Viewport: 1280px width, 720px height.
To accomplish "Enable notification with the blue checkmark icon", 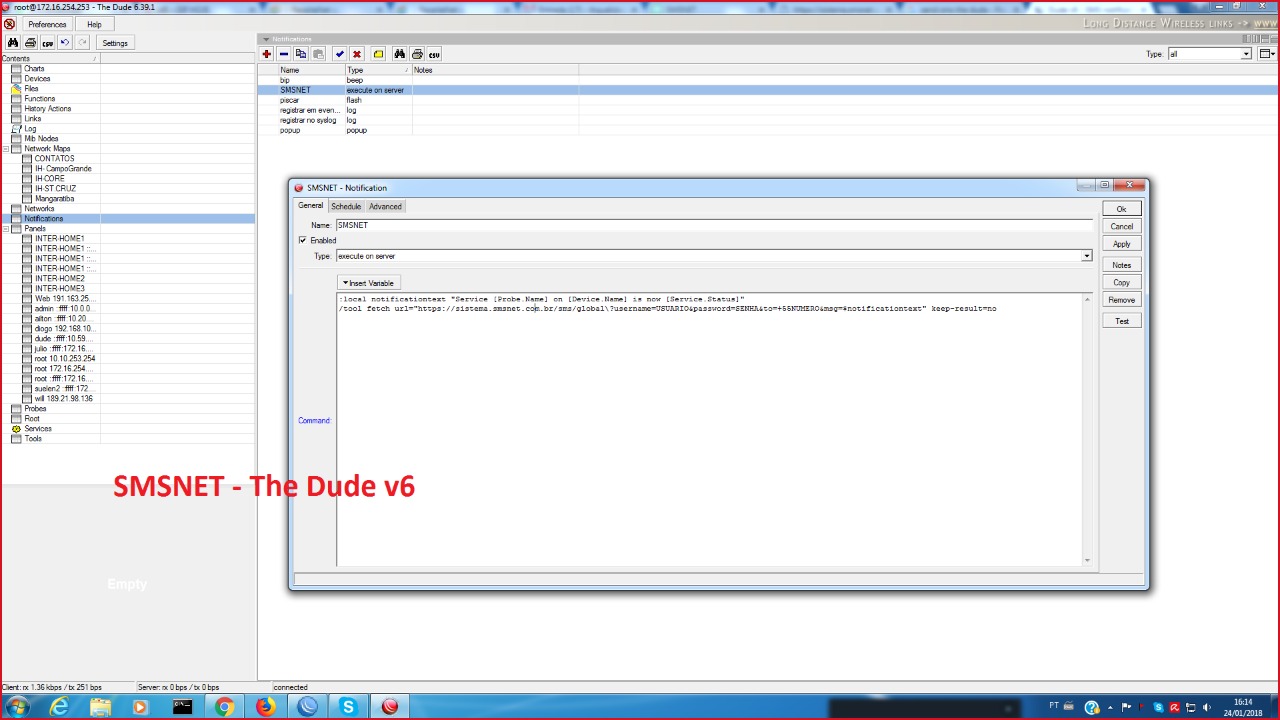I will tap(340, 54).
